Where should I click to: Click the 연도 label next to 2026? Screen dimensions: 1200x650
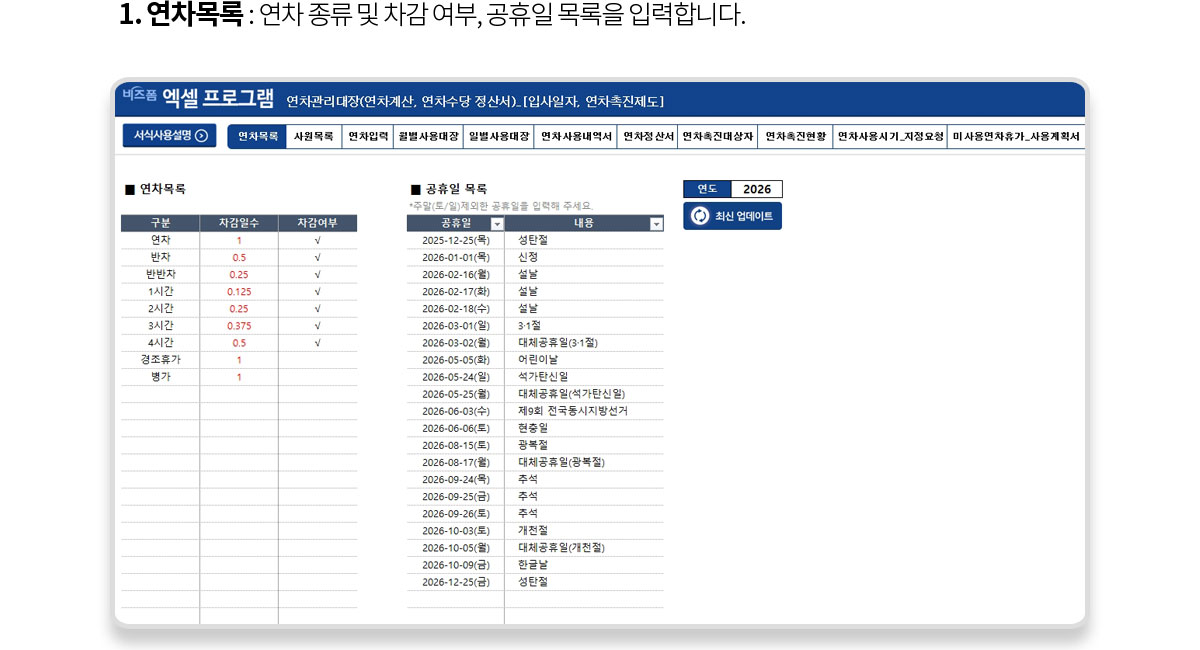point(707,189)
